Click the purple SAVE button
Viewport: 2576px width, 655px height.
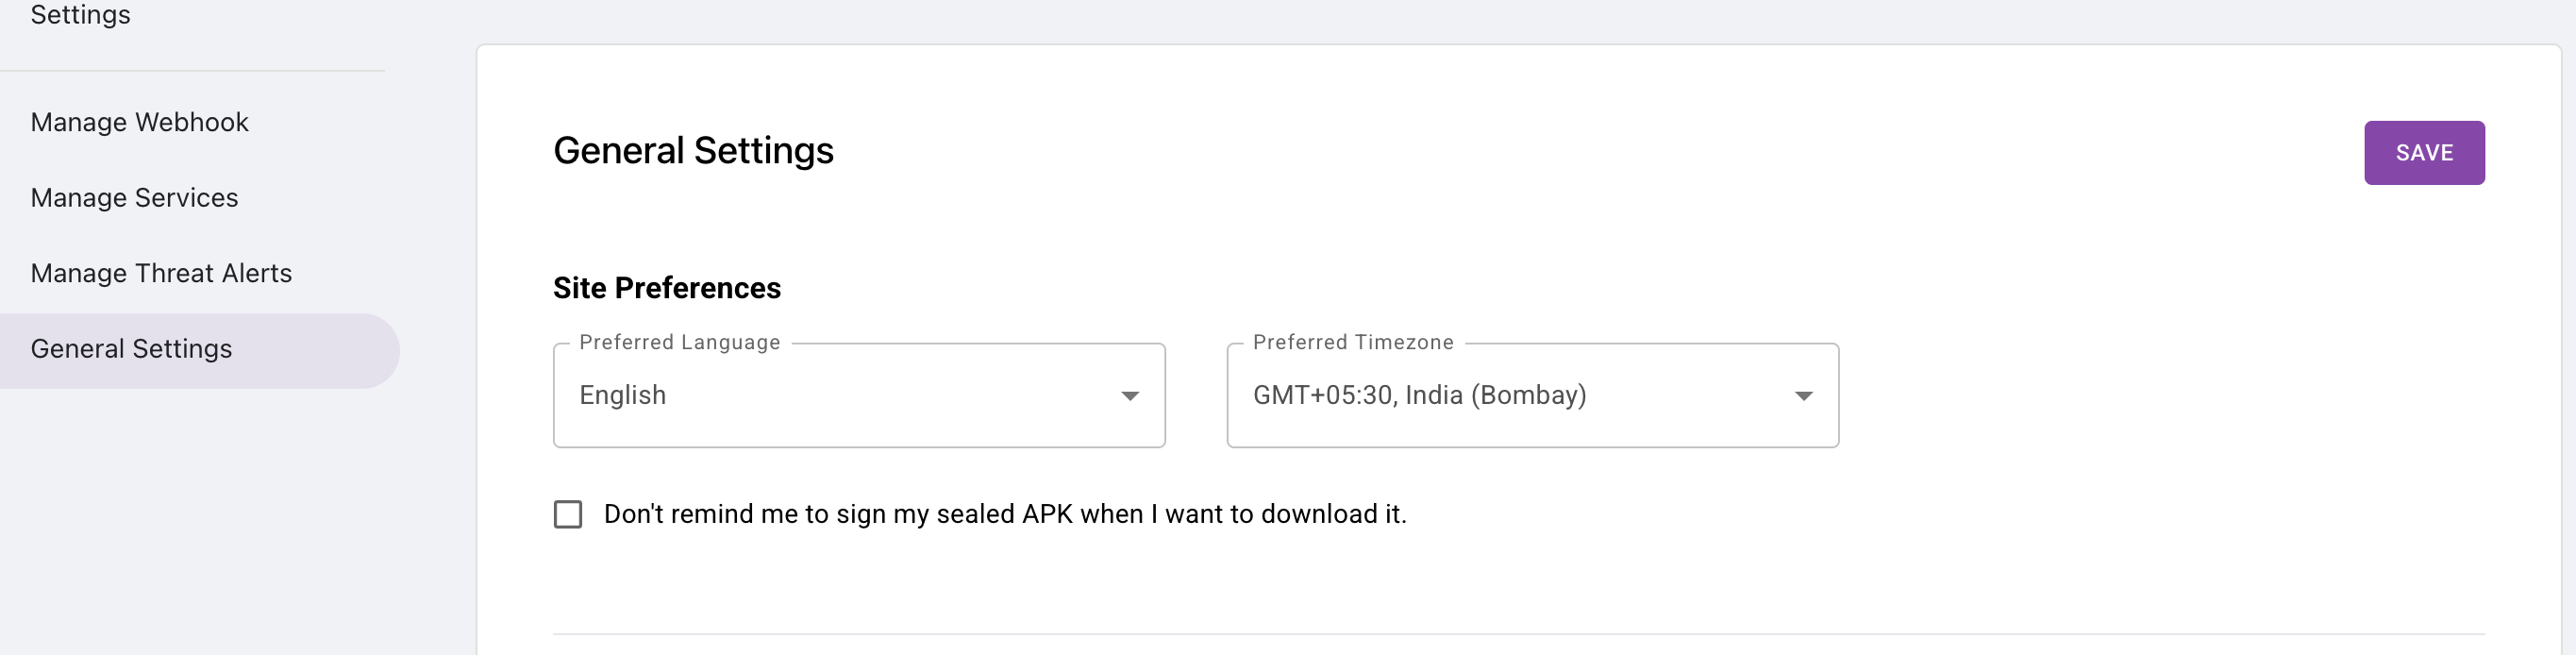coord(2423,153)
